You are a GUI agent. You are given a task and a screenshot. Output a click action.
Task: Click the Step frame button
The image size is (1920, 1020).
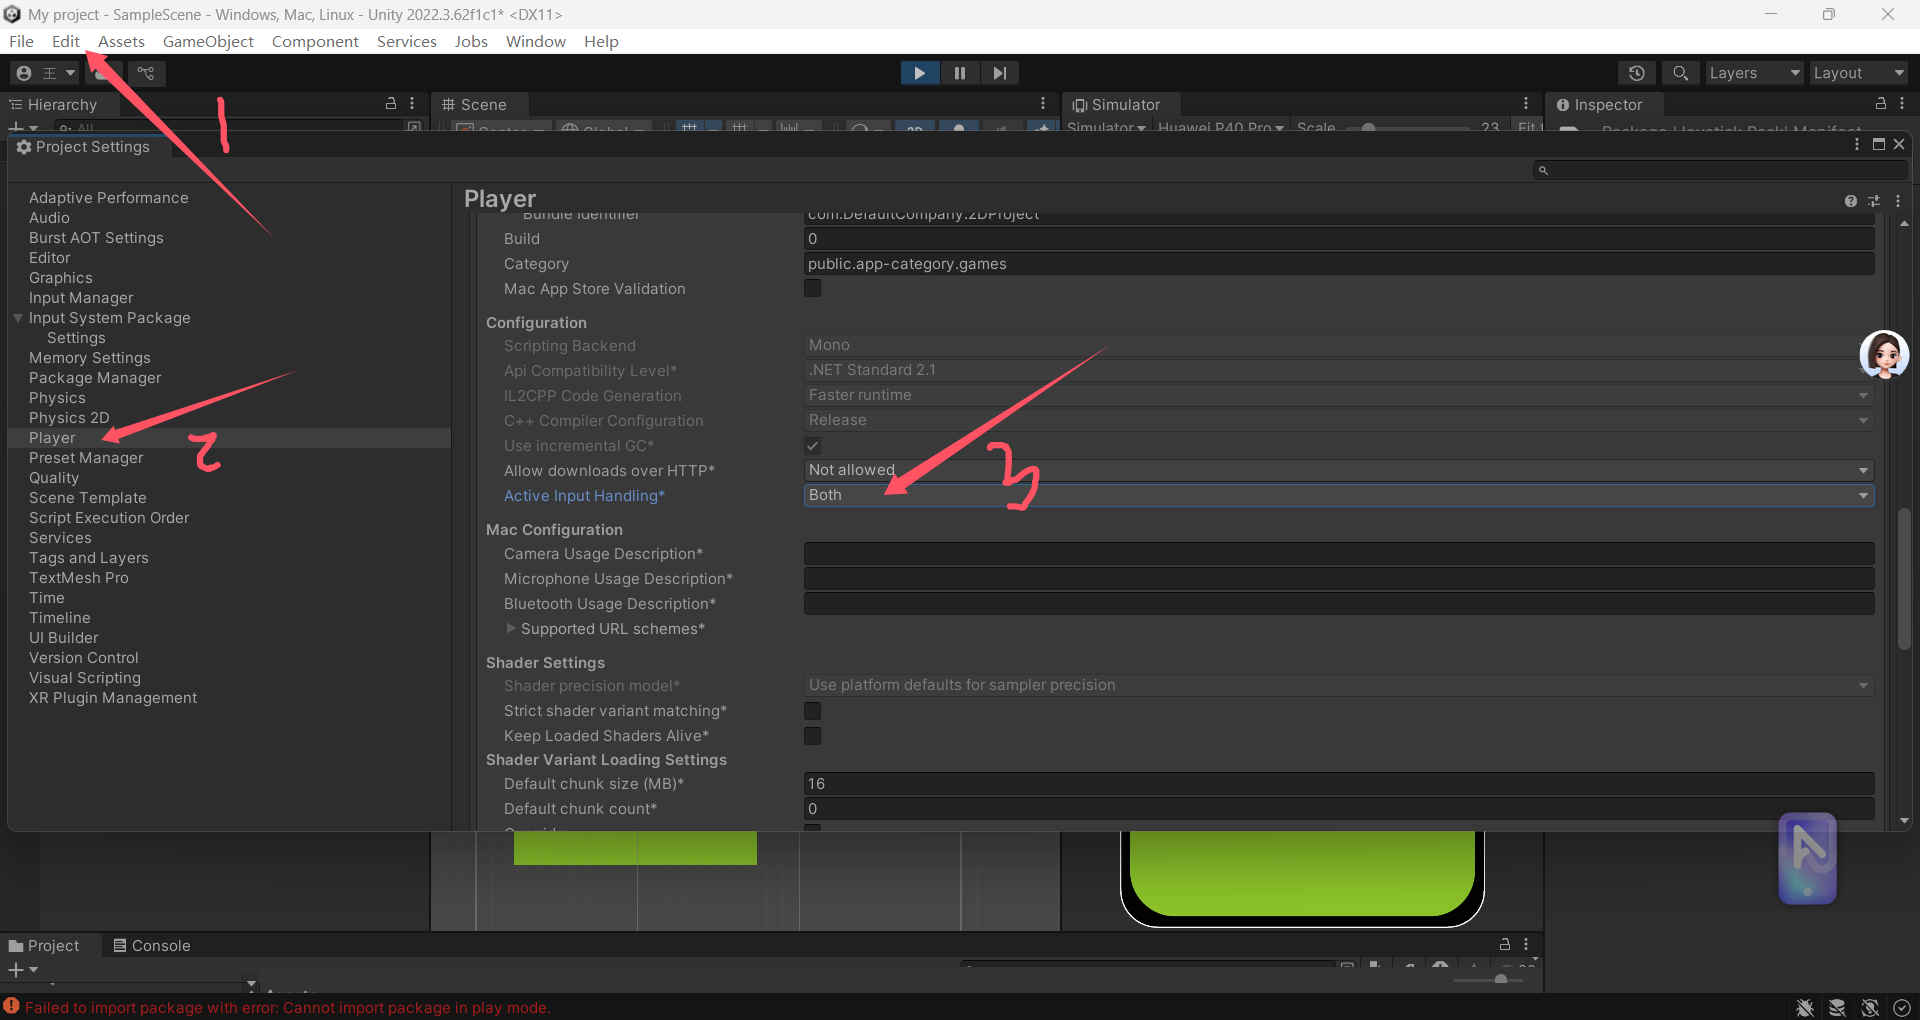point(999,73)
